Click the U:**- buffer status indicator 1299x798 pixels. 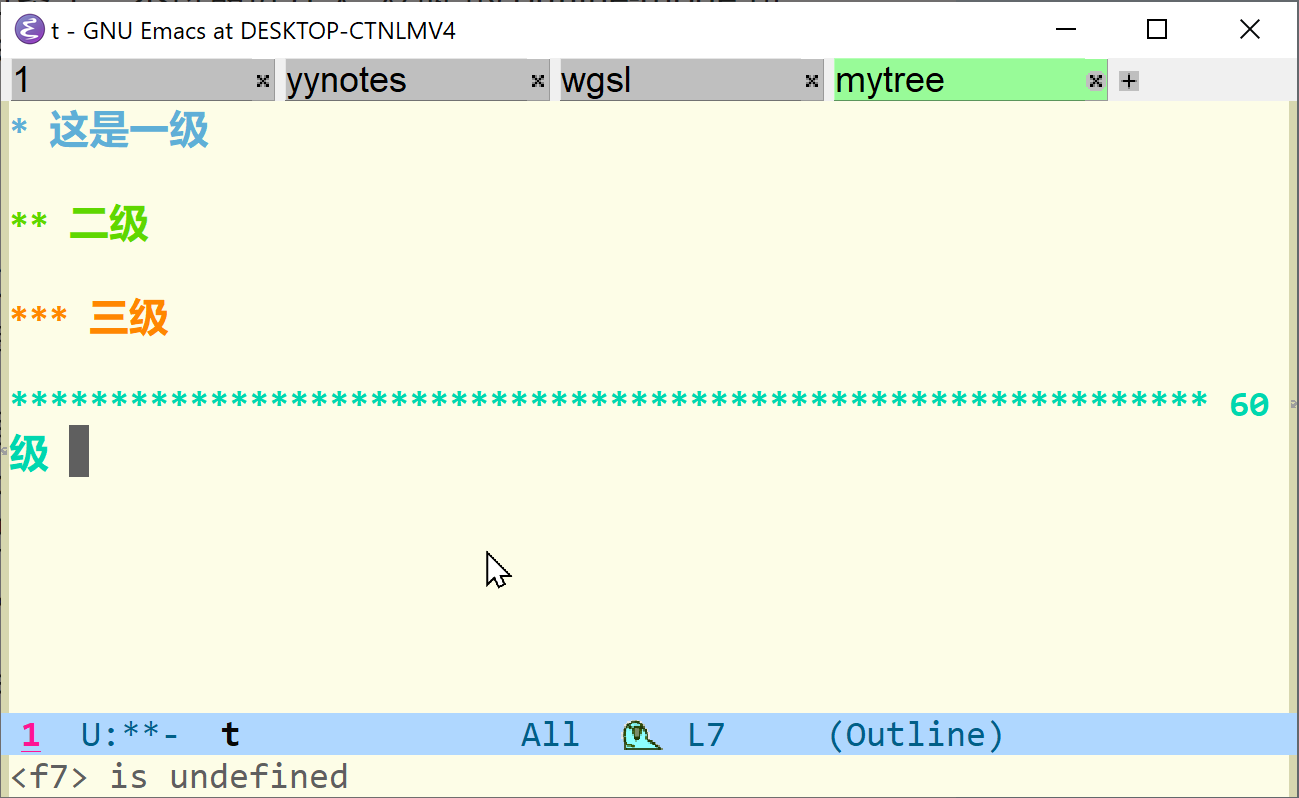tap(130, 735)
